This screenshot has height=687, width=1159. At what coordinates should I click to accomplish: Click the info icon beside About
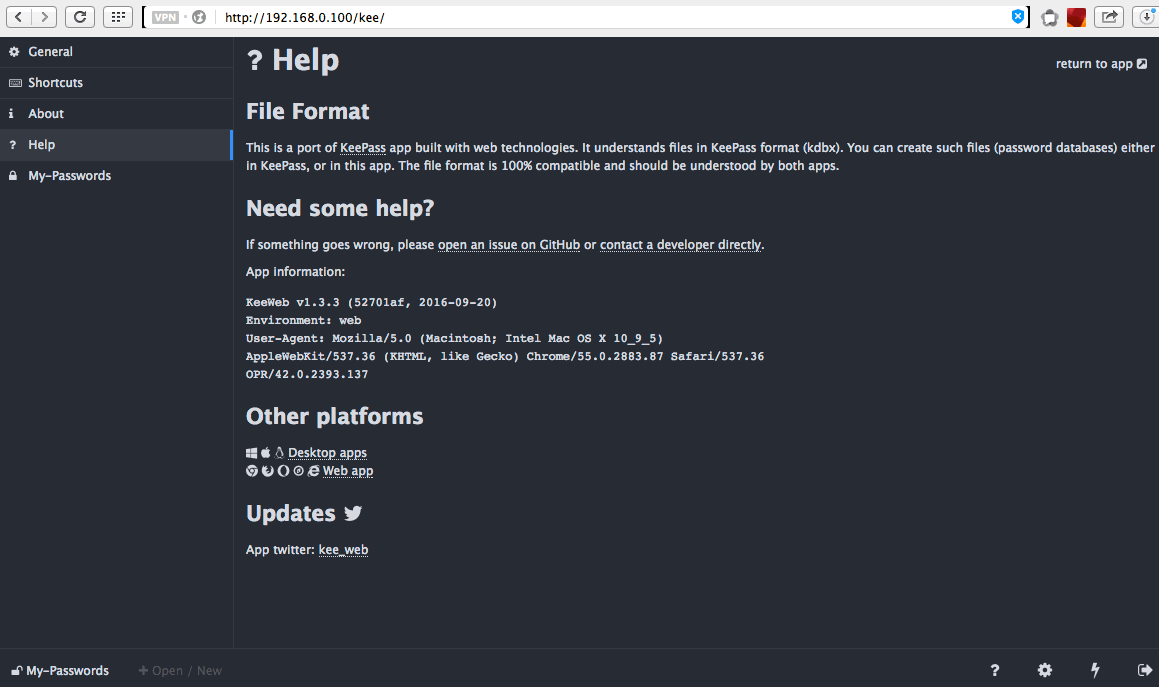11,114
